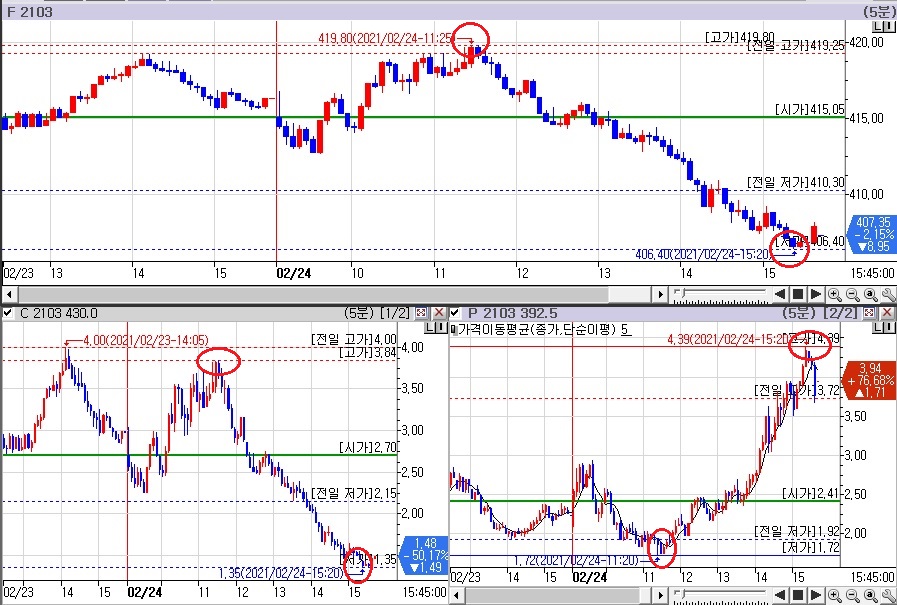Zoom out using the P 2103 chart magnifier minus
Viewport: 897px width, 605px height.
[852, 595]
